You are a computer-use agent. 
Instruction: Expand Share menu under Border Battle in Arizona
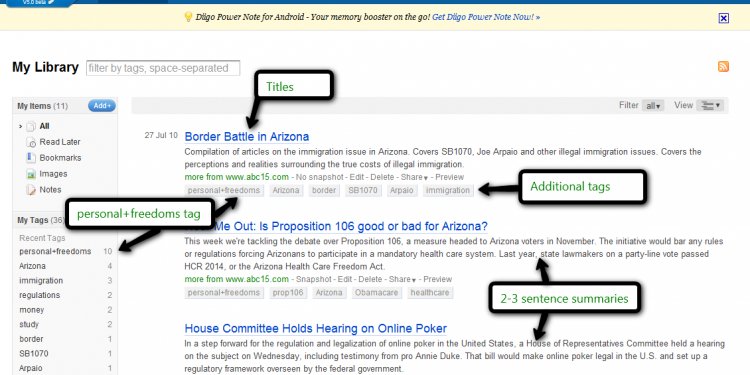point(414,177)
